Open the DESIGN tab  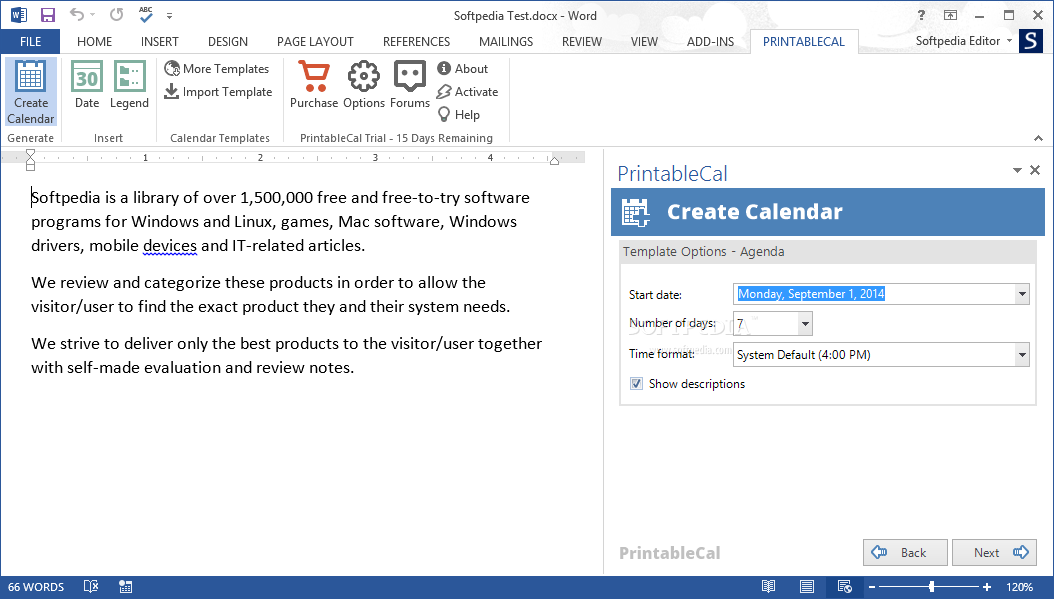pyautogui.click(x=228, y=42)
